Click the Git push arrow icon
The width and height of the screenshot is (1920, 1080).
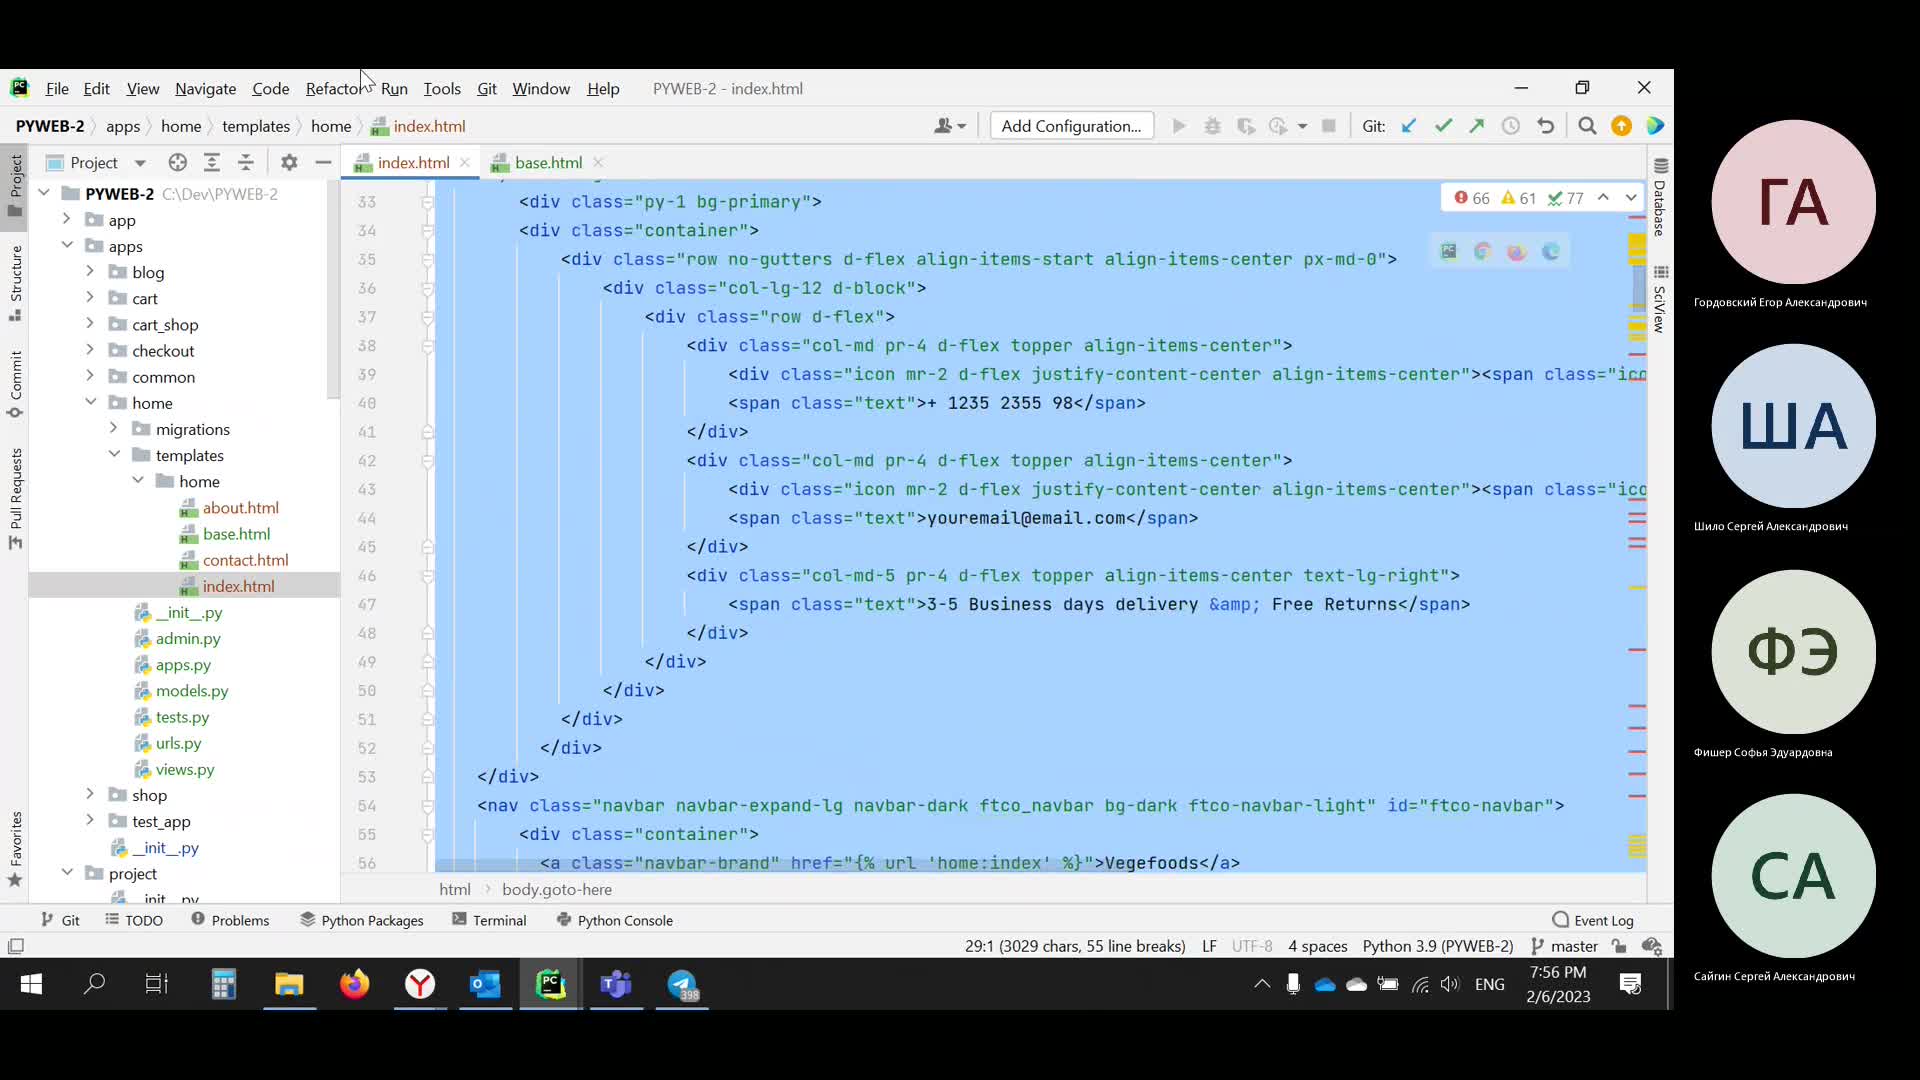(x=1477, y=126)
